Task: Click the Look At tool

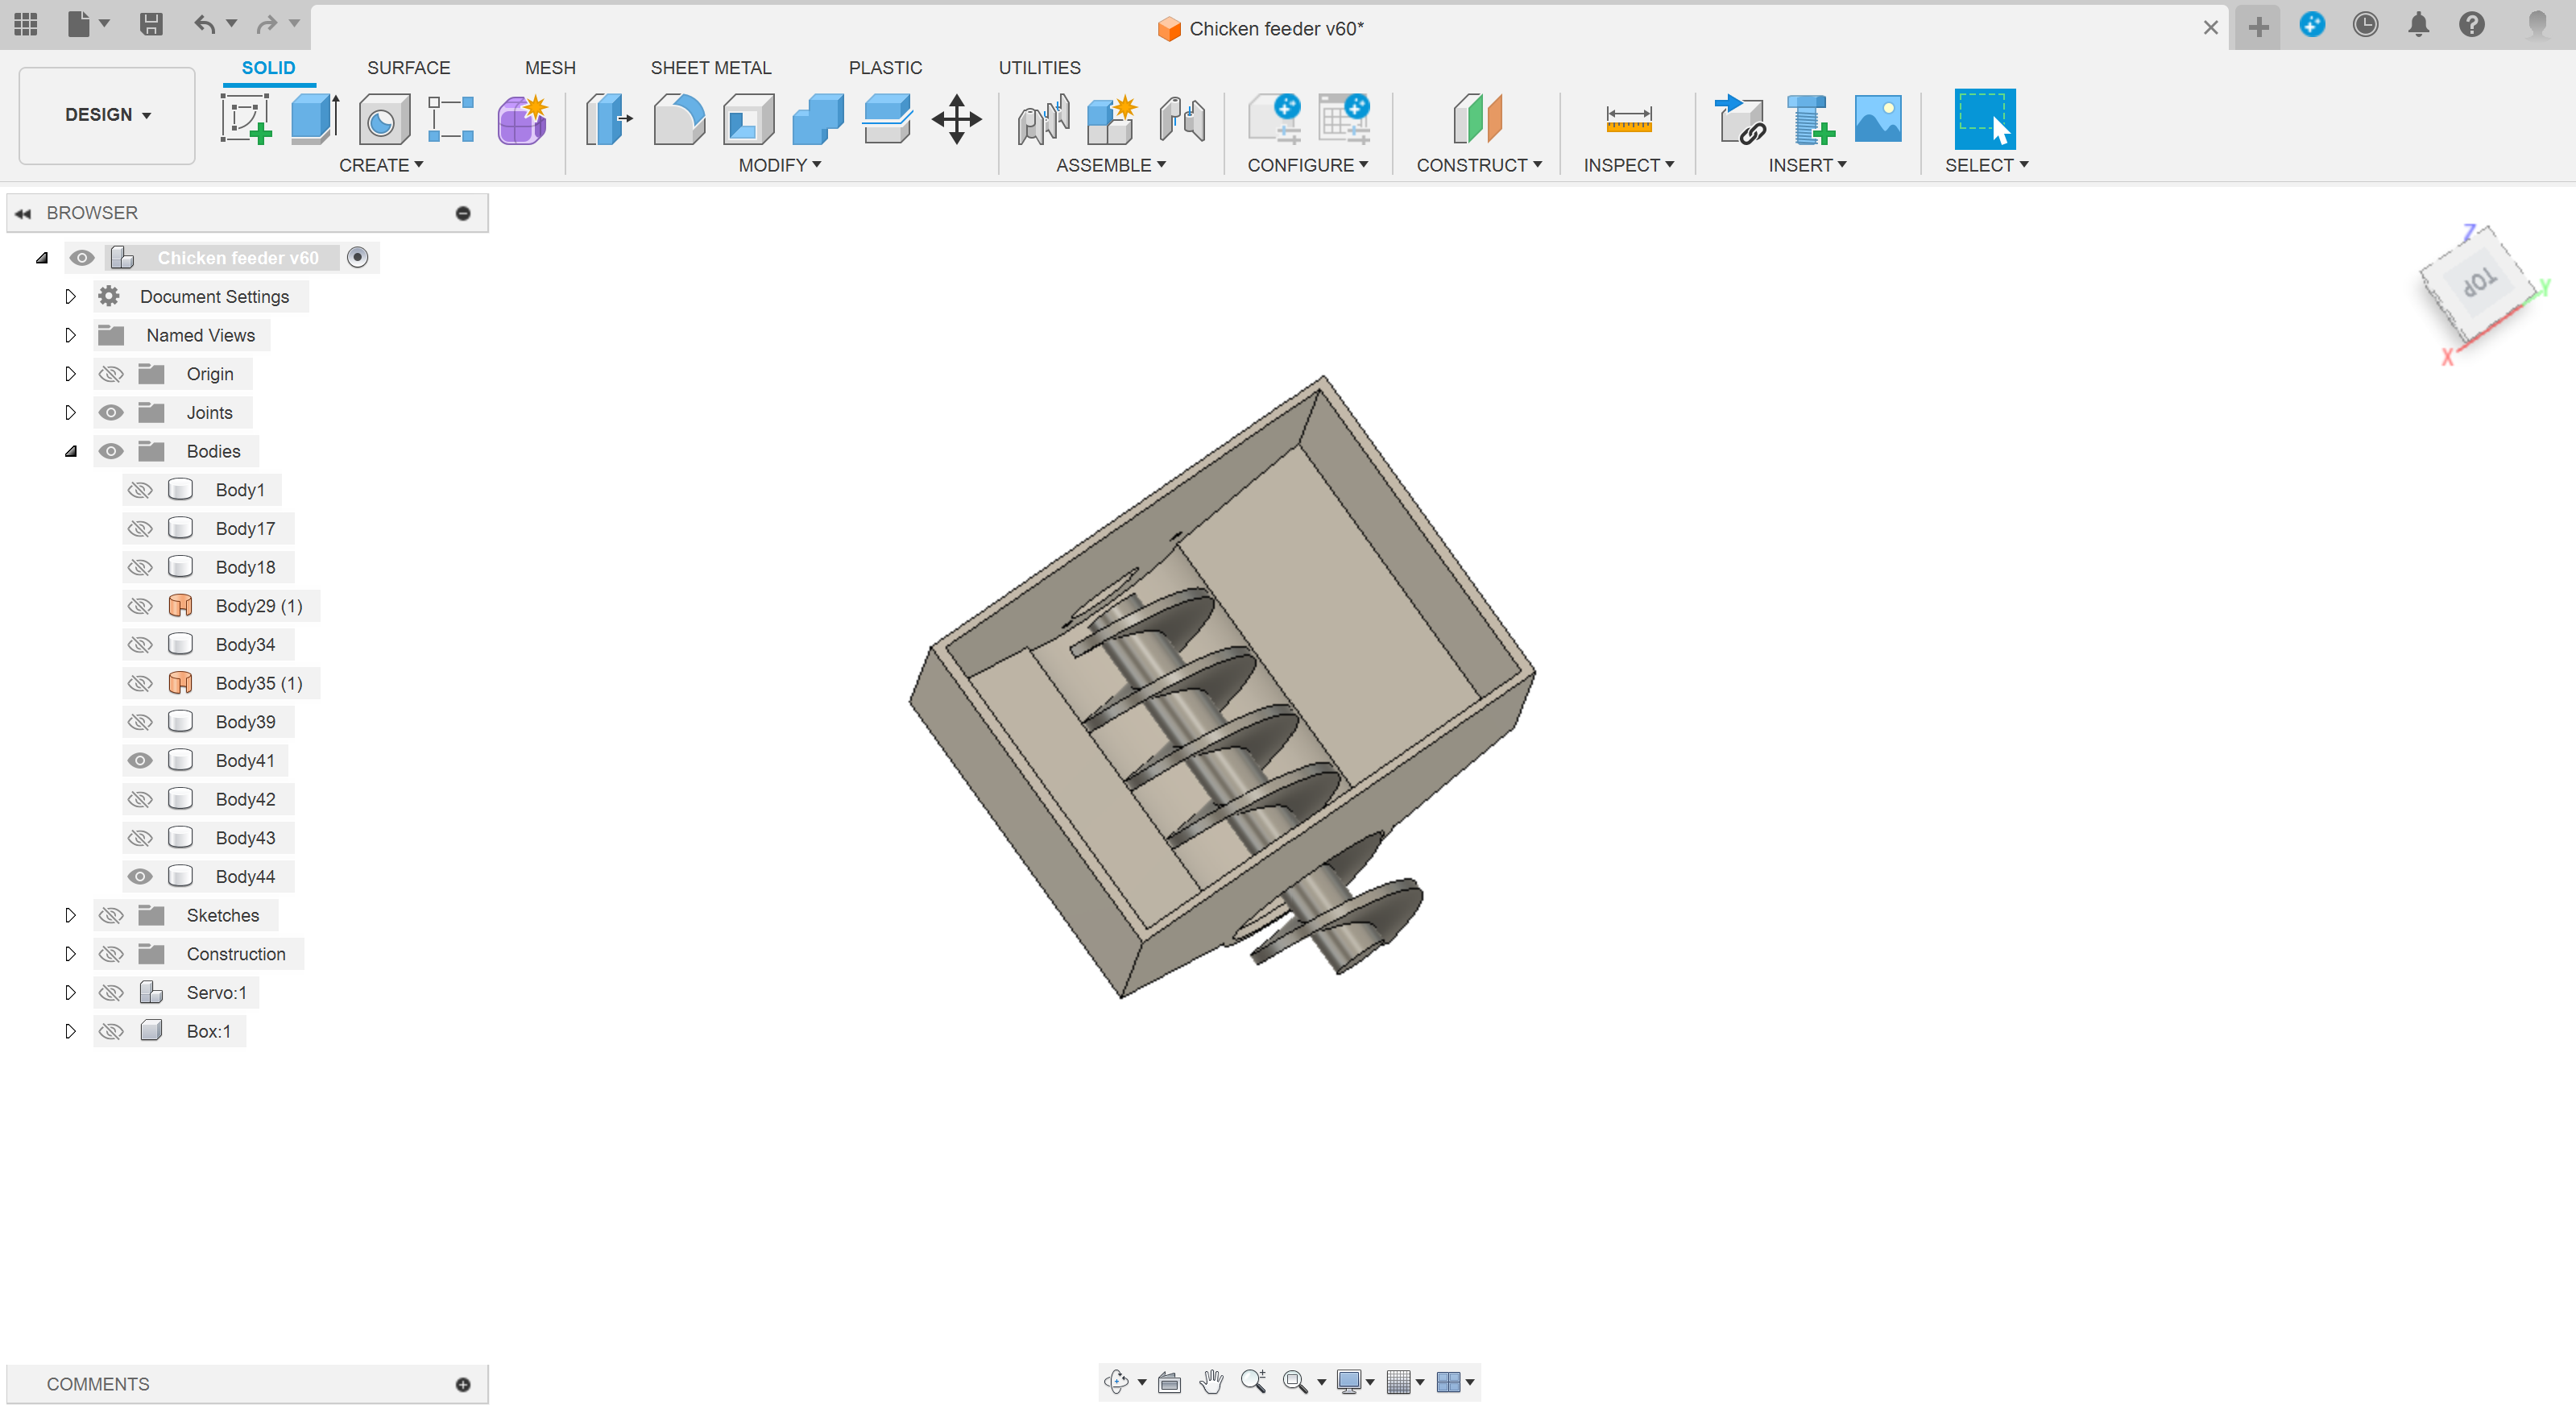Action: 1169,1382
